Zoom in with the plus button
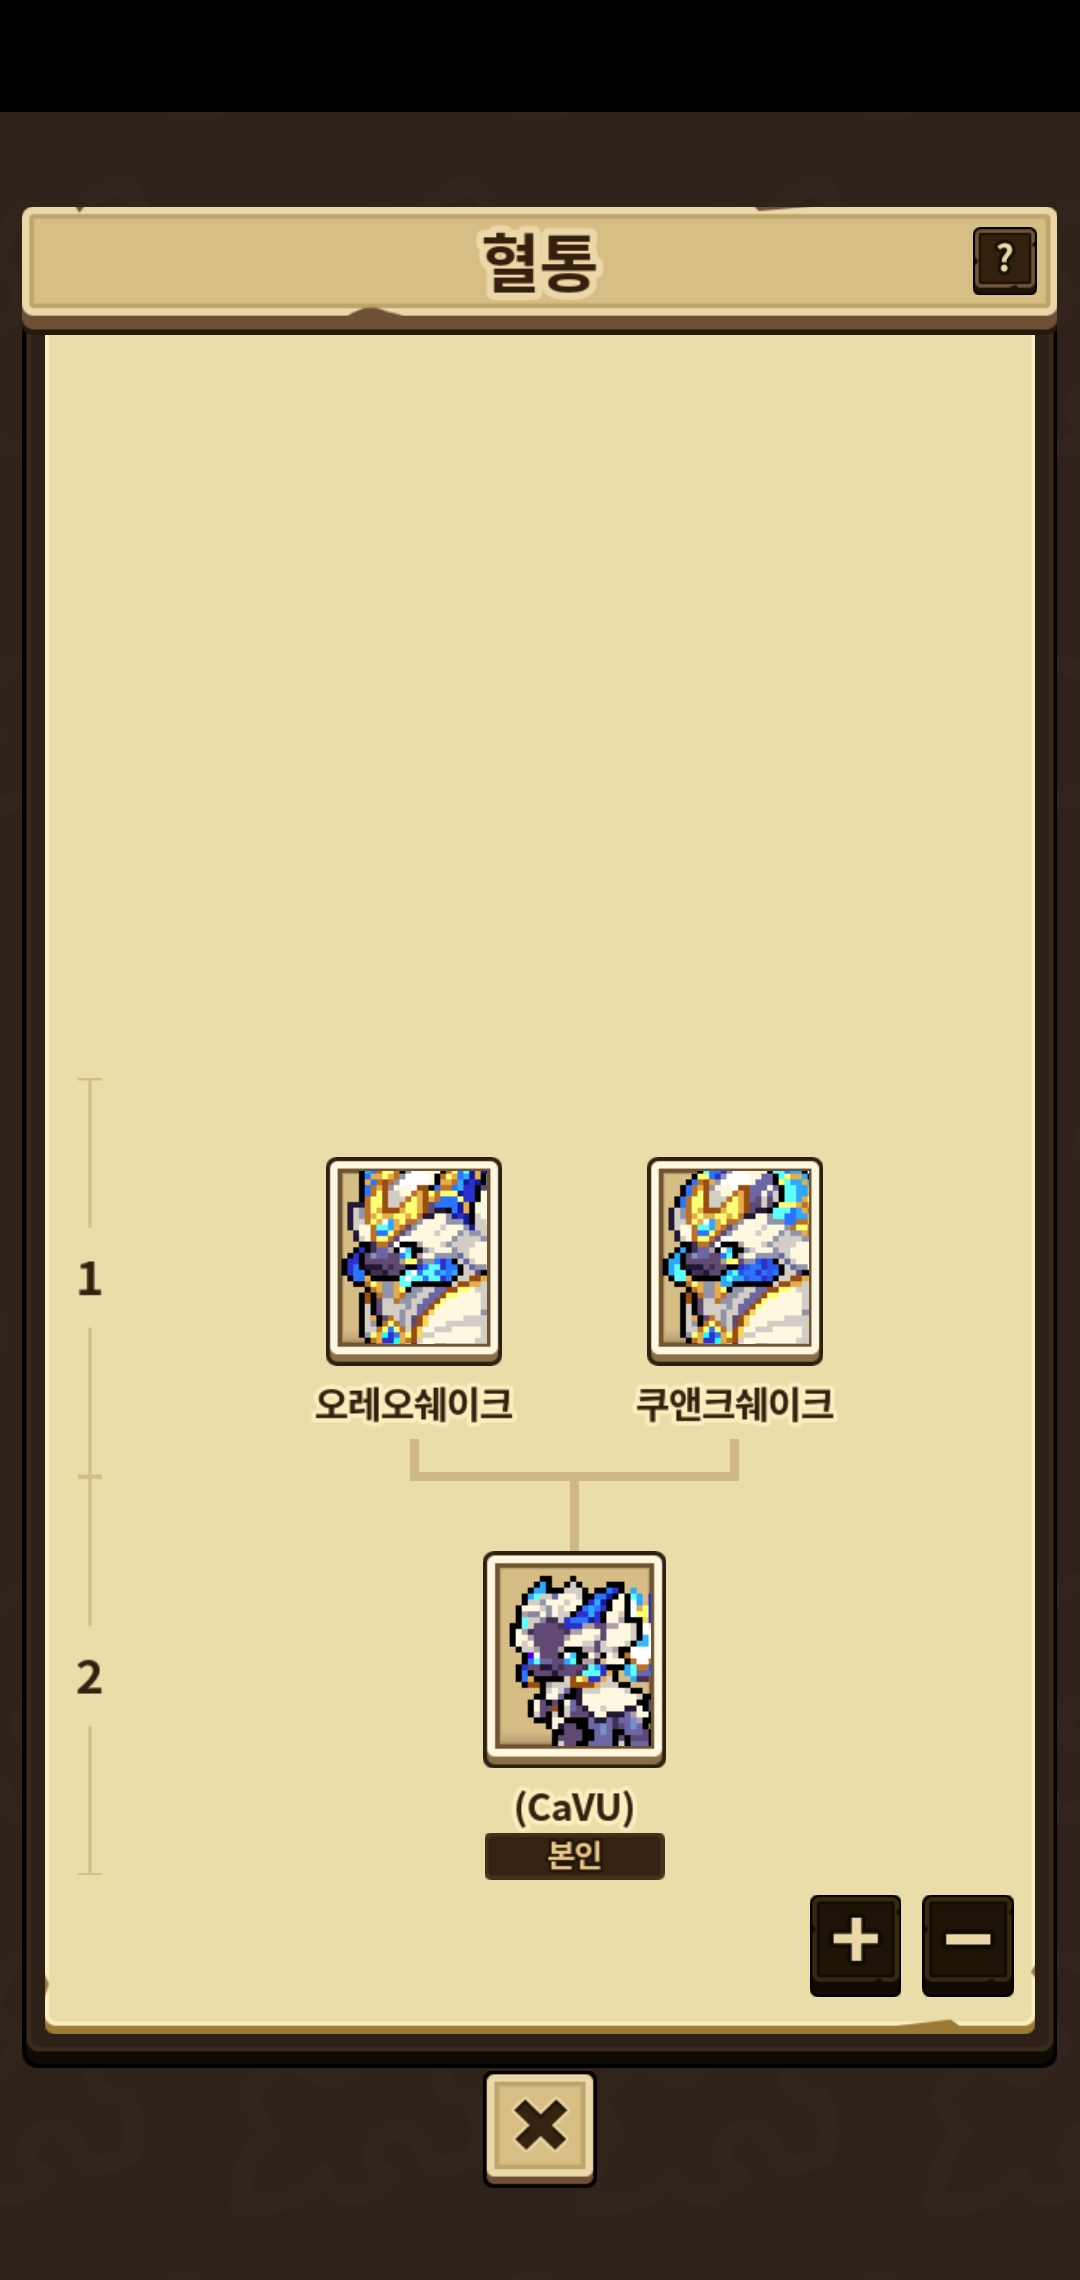 [855, 1944]
